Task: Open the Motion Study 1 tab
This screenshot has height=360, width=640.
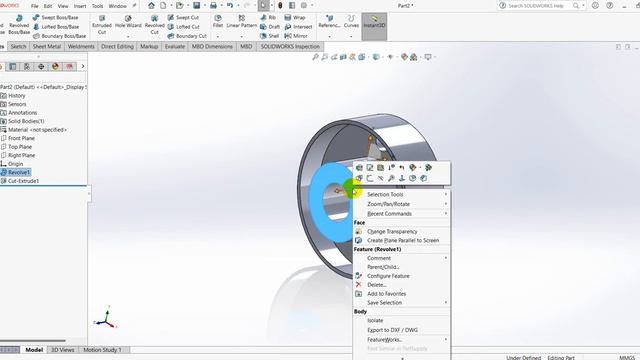Action: (102, 350)
